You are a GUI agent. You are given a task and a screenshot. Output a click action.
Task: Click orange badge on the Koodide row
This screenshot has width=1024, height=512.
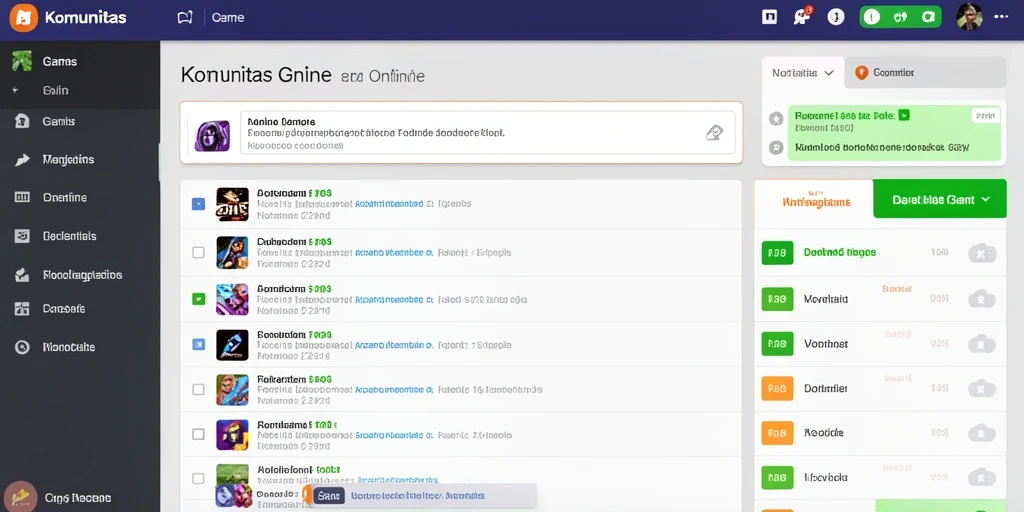click(777, 432)
